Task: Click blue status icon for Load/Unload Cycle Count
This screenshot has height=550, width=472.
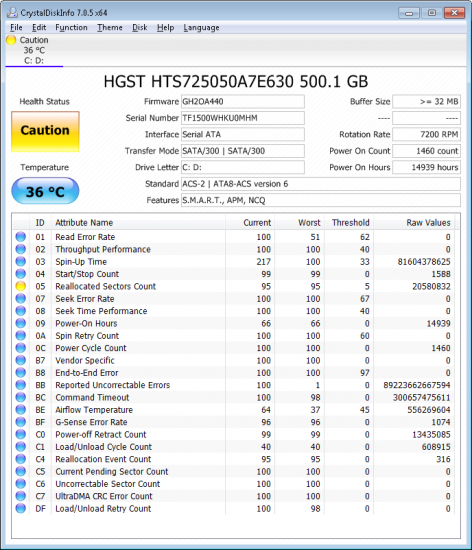Action: coord(21,447)
